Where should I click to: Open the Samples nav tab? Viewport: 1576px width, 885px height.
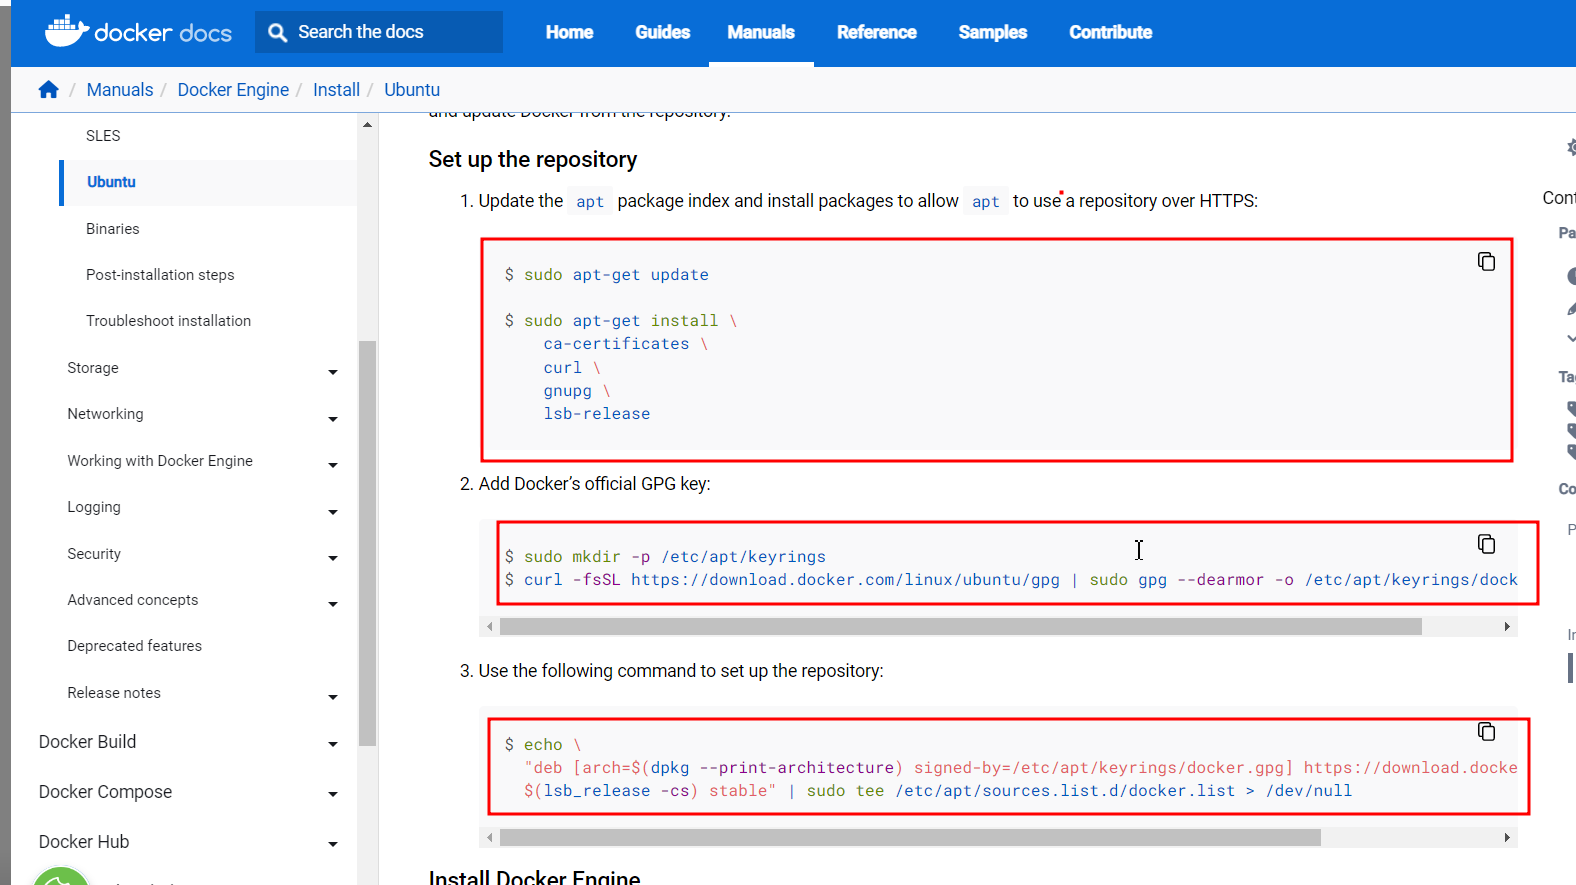point(992,32)
